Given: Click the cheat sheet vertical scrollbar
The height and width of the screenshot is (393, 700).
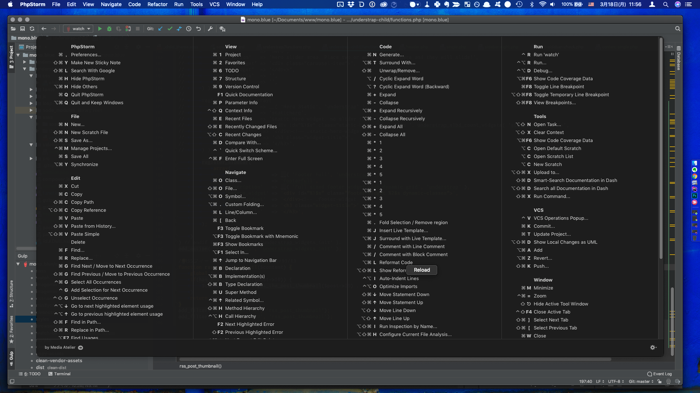Looking at the screenshot, I should pos(661,147).
